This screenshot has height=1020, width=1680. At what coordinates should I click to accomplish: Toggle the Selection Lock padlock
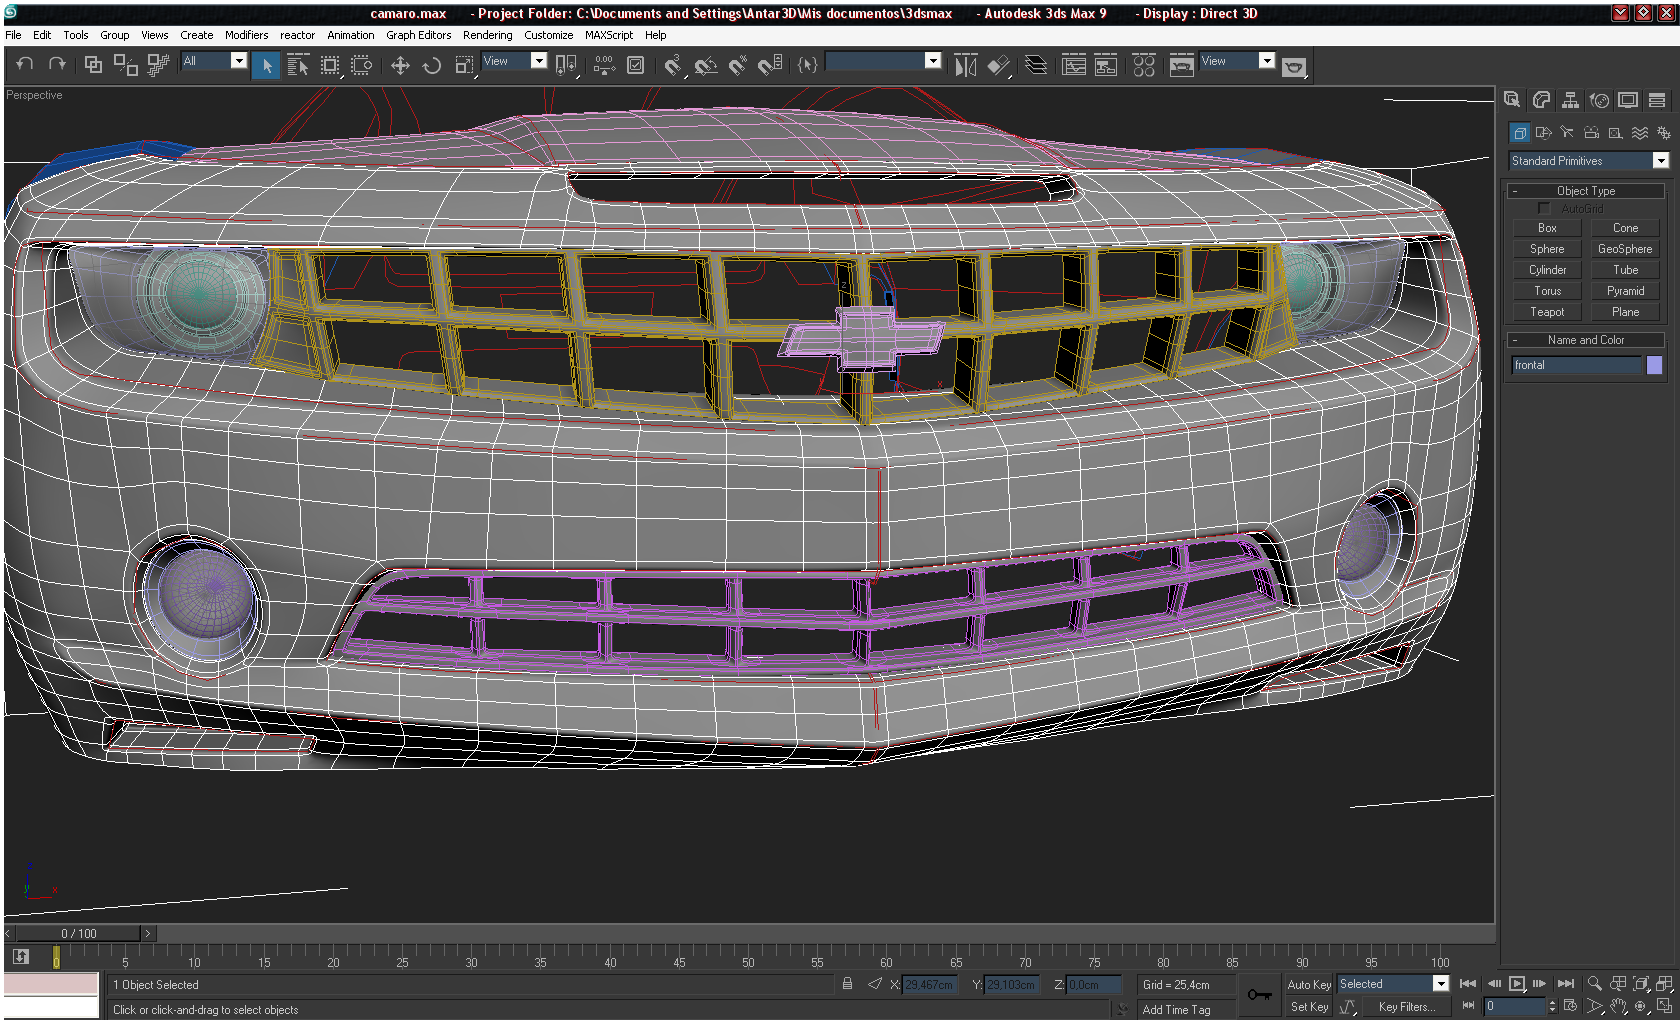(x=847, y=984)
